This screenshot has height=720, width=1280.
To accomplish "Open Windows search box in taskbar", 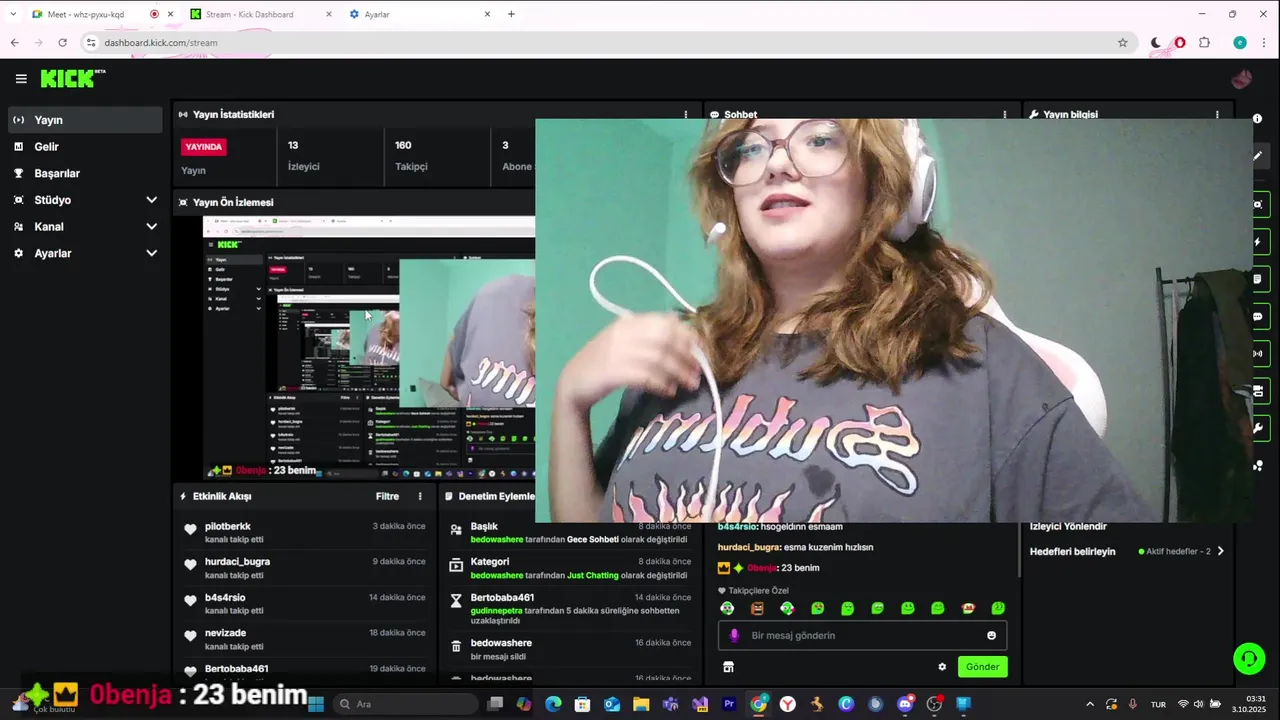I will 404,704.
